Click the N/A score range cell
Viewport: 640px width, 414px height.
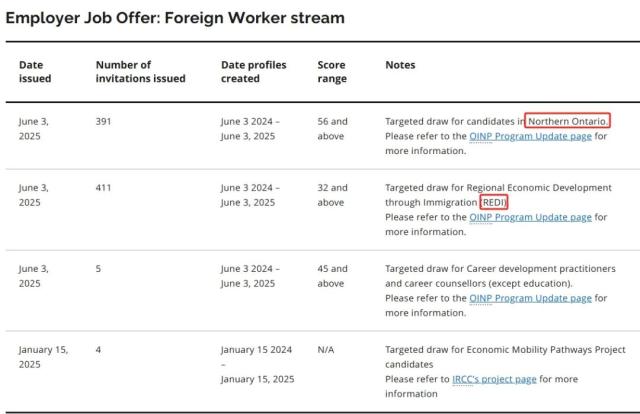pyautogui.click(x=326, y=350)
